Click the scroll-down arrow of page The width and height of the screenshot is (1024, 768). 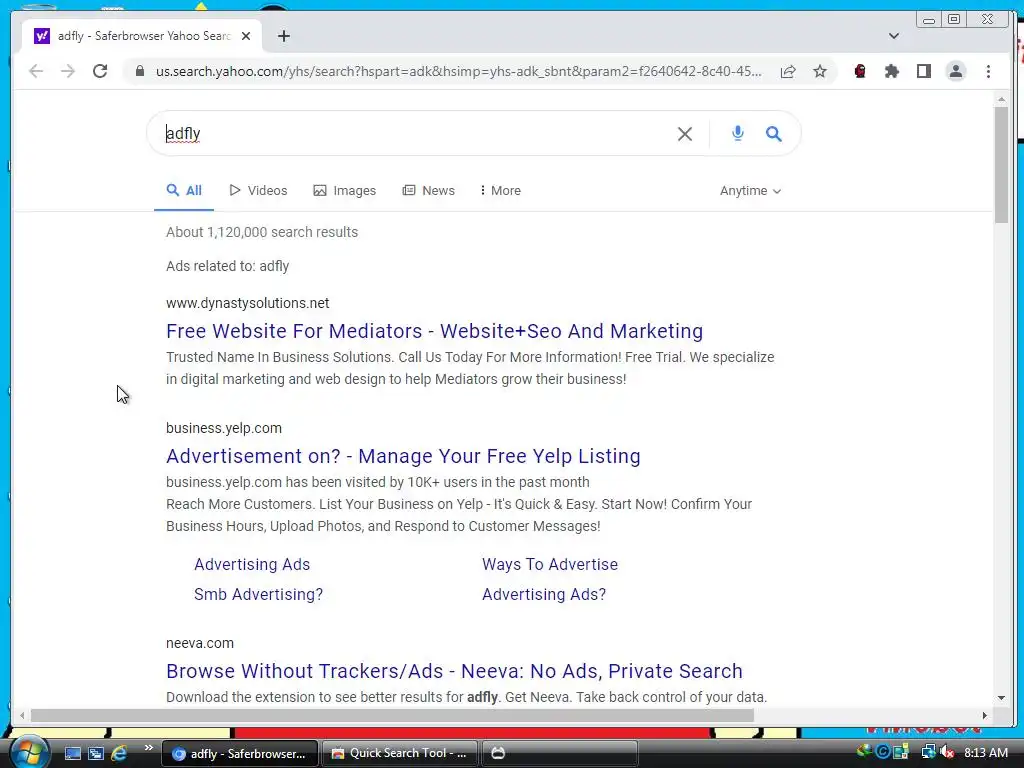(1001, 697)
